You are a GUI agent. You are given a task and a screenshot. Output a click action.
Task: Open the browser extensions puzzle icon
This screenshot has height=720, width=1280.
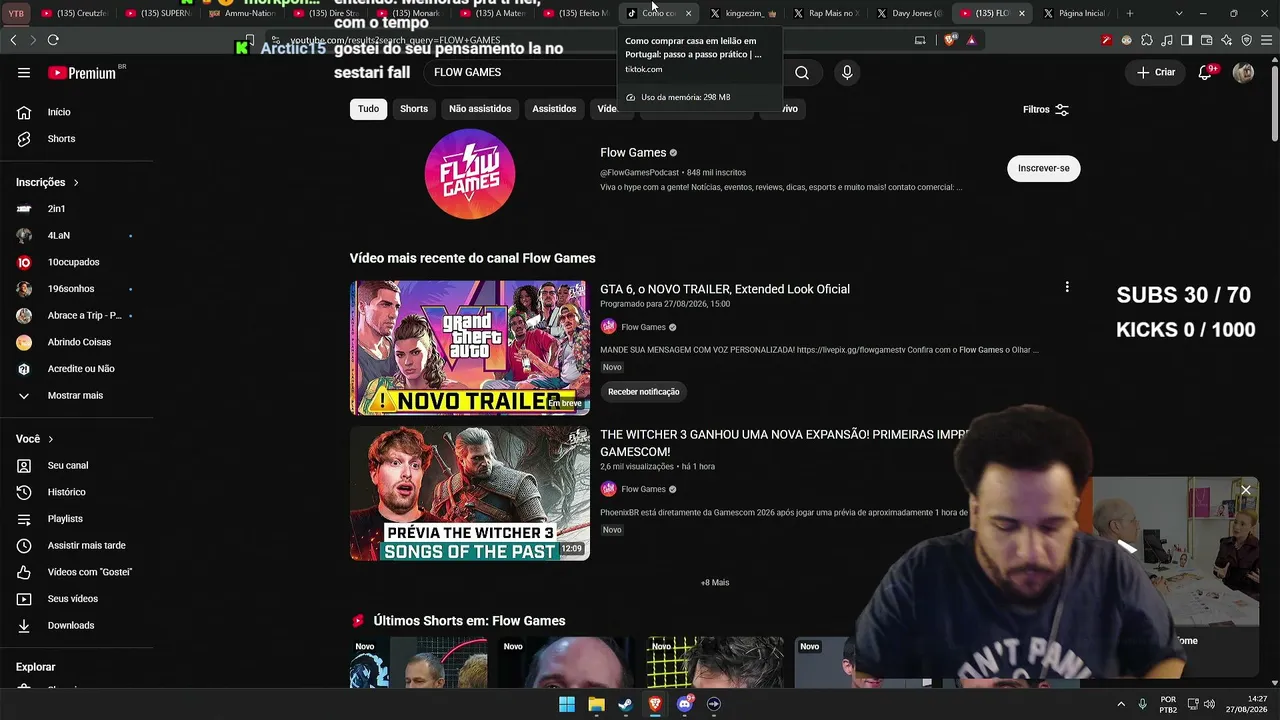click(1146, 40)
